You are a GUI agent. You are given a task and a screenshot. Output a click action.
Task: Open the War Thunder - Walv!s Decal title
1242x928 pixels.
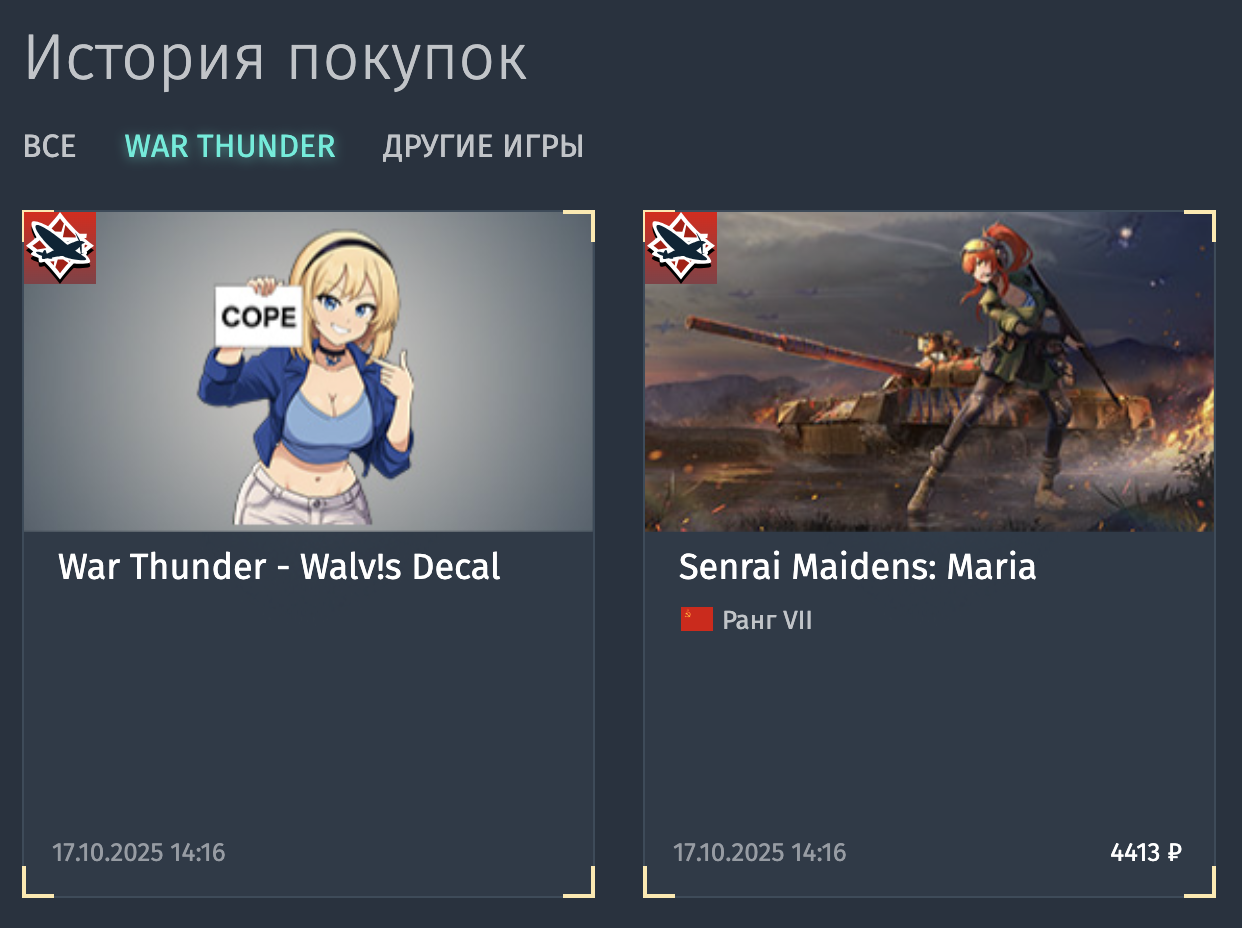coord(279,567)
